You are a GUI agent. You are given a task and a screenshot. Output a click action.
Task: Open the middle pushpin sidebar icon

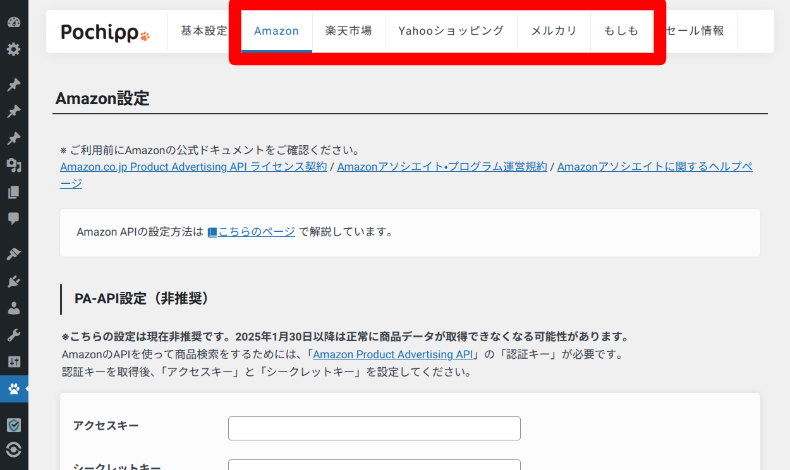(14, 111)
